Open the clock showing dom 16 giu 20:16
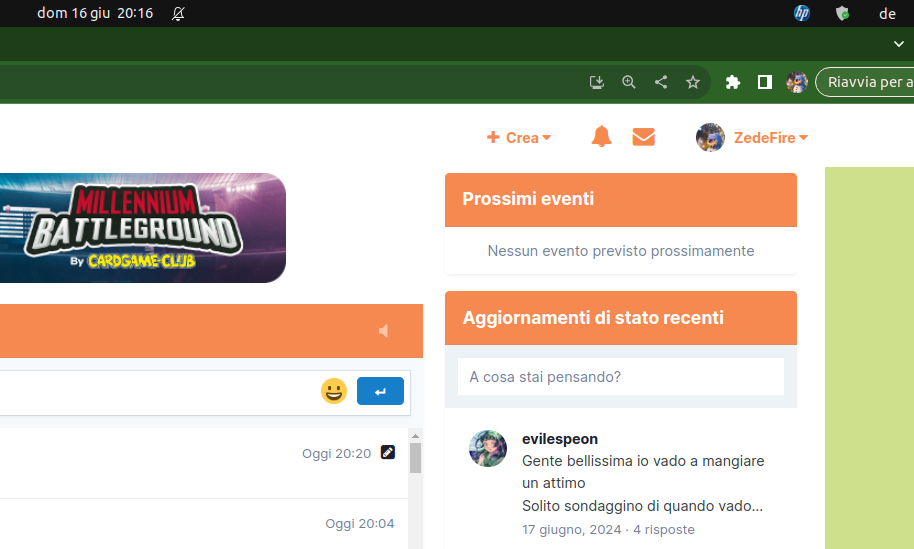The height and width of the screenshot is (549, 914). (95, 13)
